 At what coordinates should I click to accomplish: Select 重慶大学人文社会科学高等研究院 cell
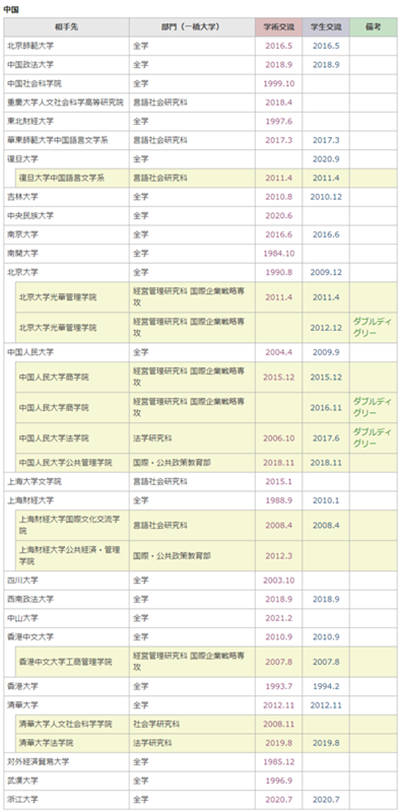pos(66,103)
